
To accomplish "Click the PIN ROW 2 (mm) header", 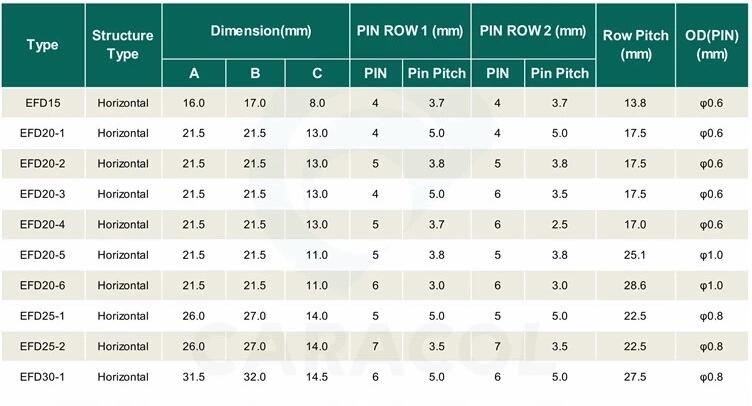I will pos(533,31).
